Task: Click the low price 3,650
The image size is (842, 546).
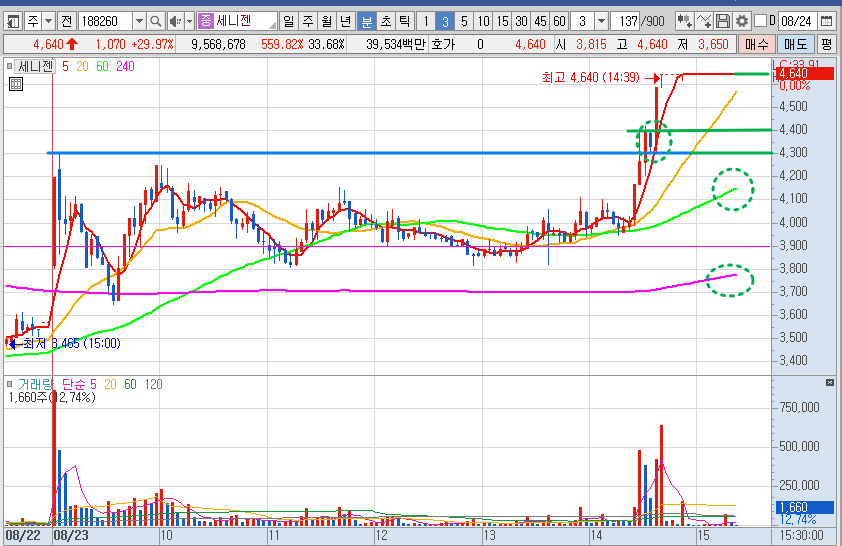Action: [713, 44]
